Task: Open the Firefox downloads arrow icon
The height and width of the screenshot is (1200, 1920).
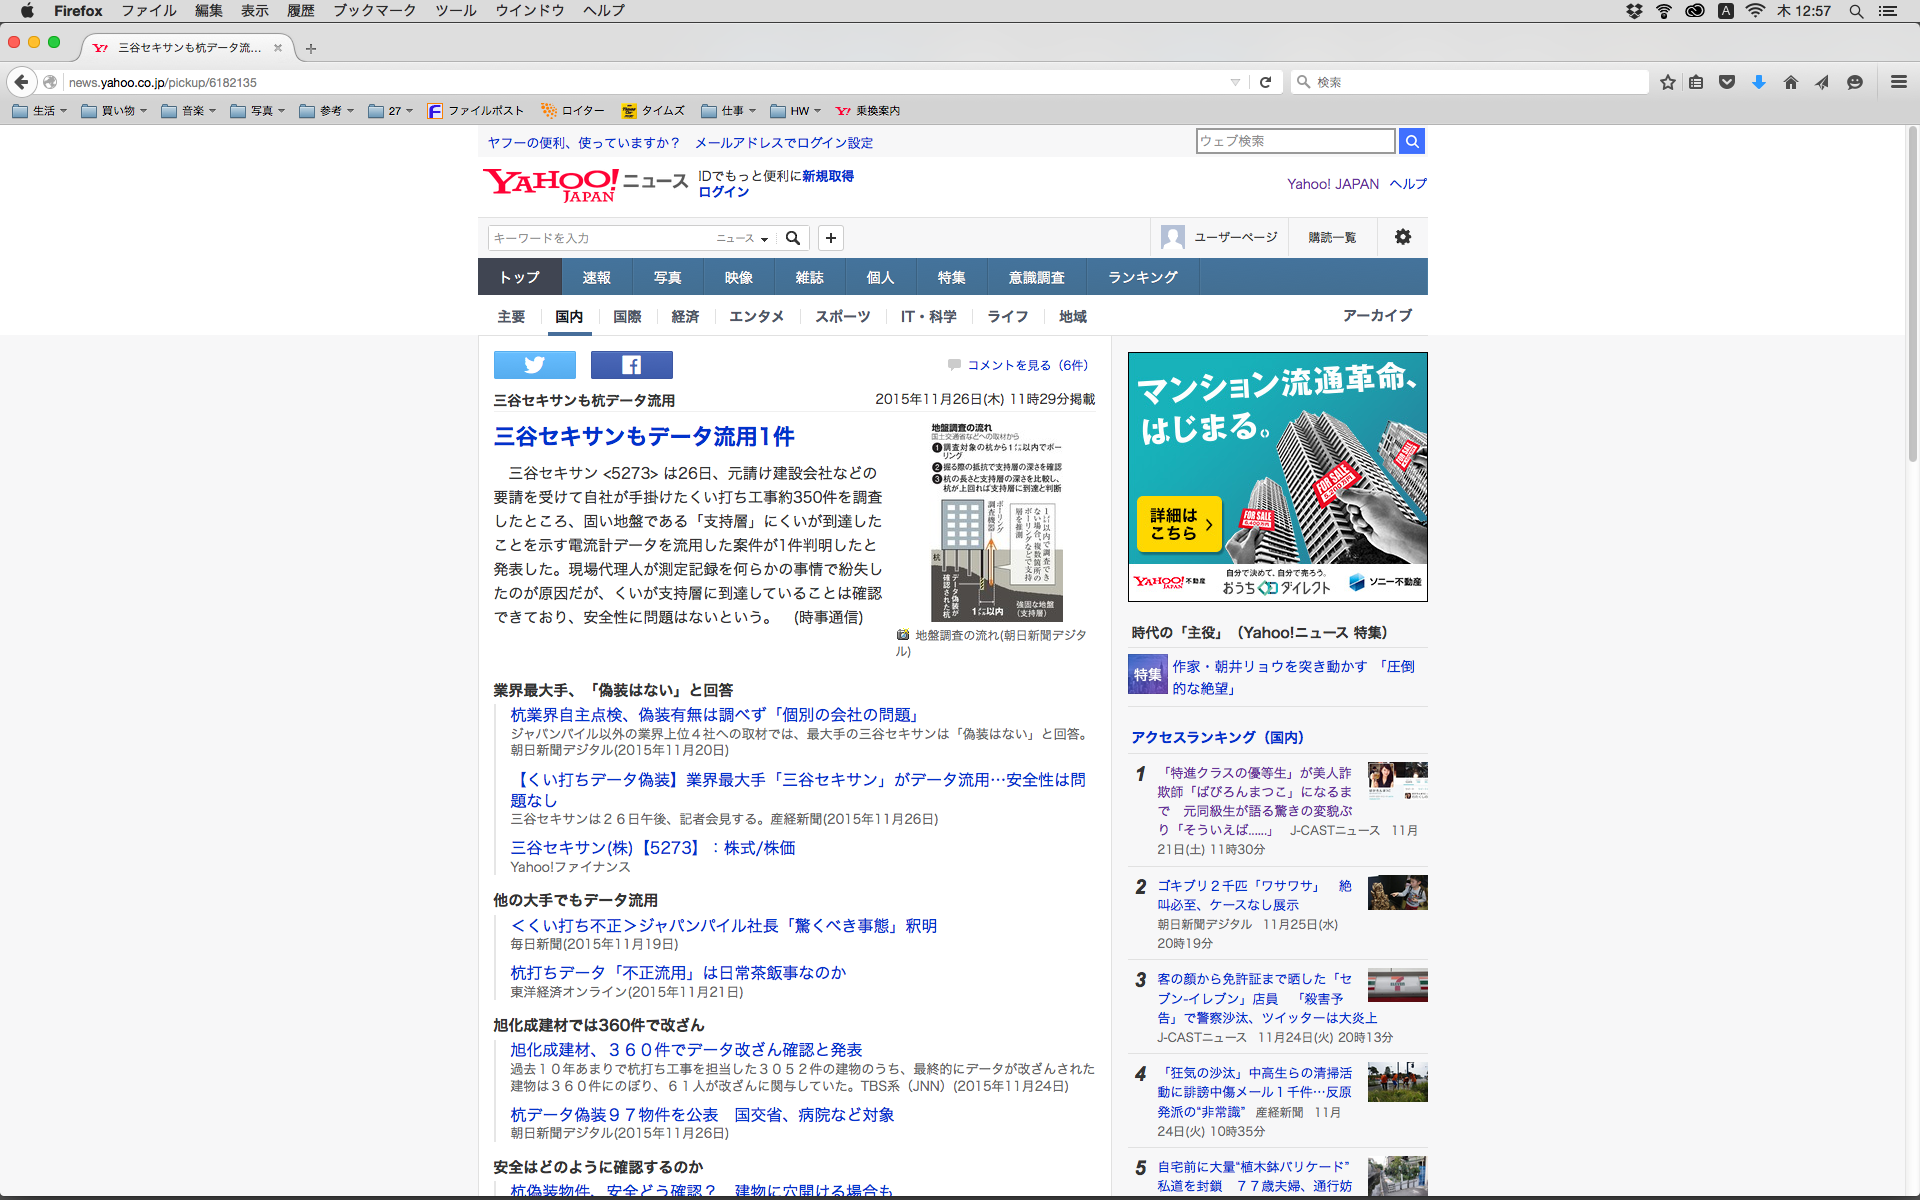Action: (1758, 82)
